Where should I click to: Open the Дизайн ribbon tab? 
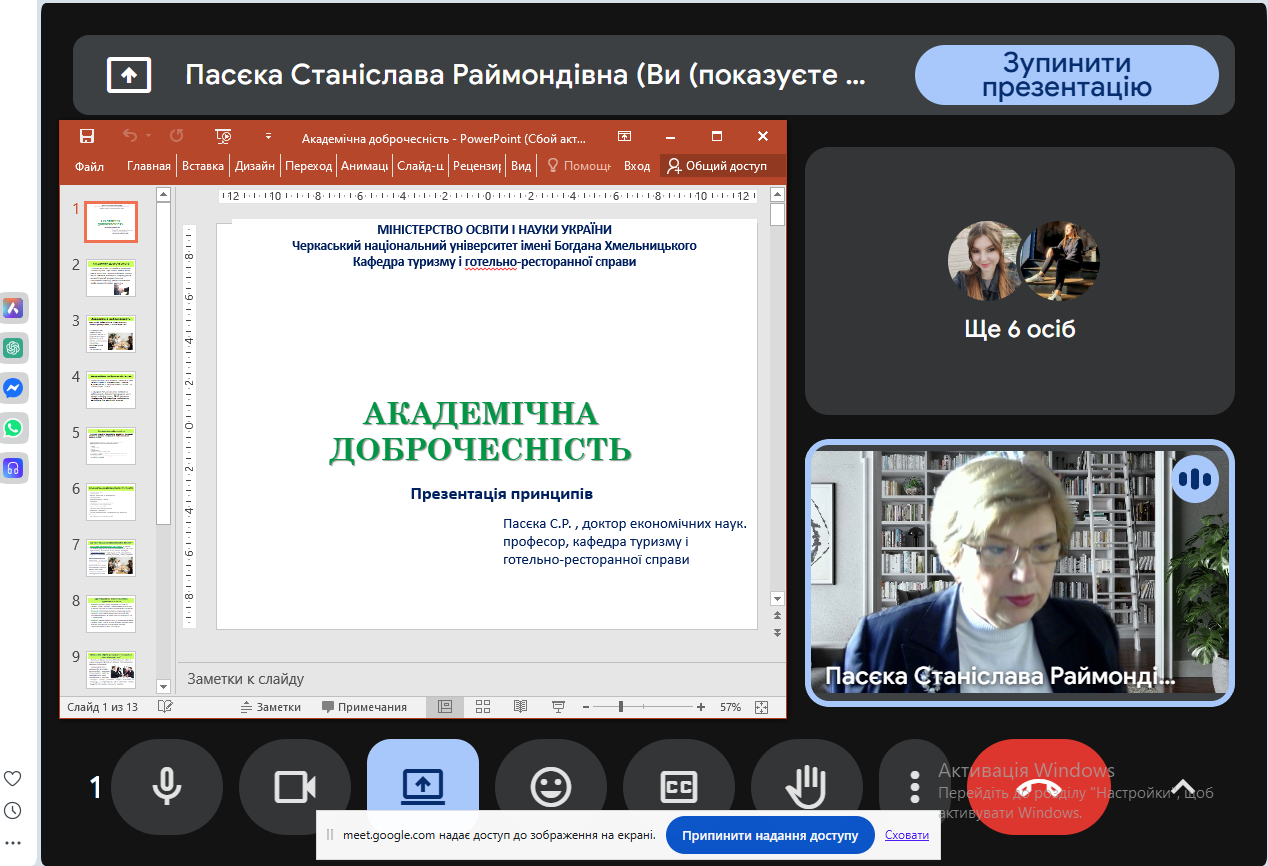pyautogui.click(x=255, y=166)
